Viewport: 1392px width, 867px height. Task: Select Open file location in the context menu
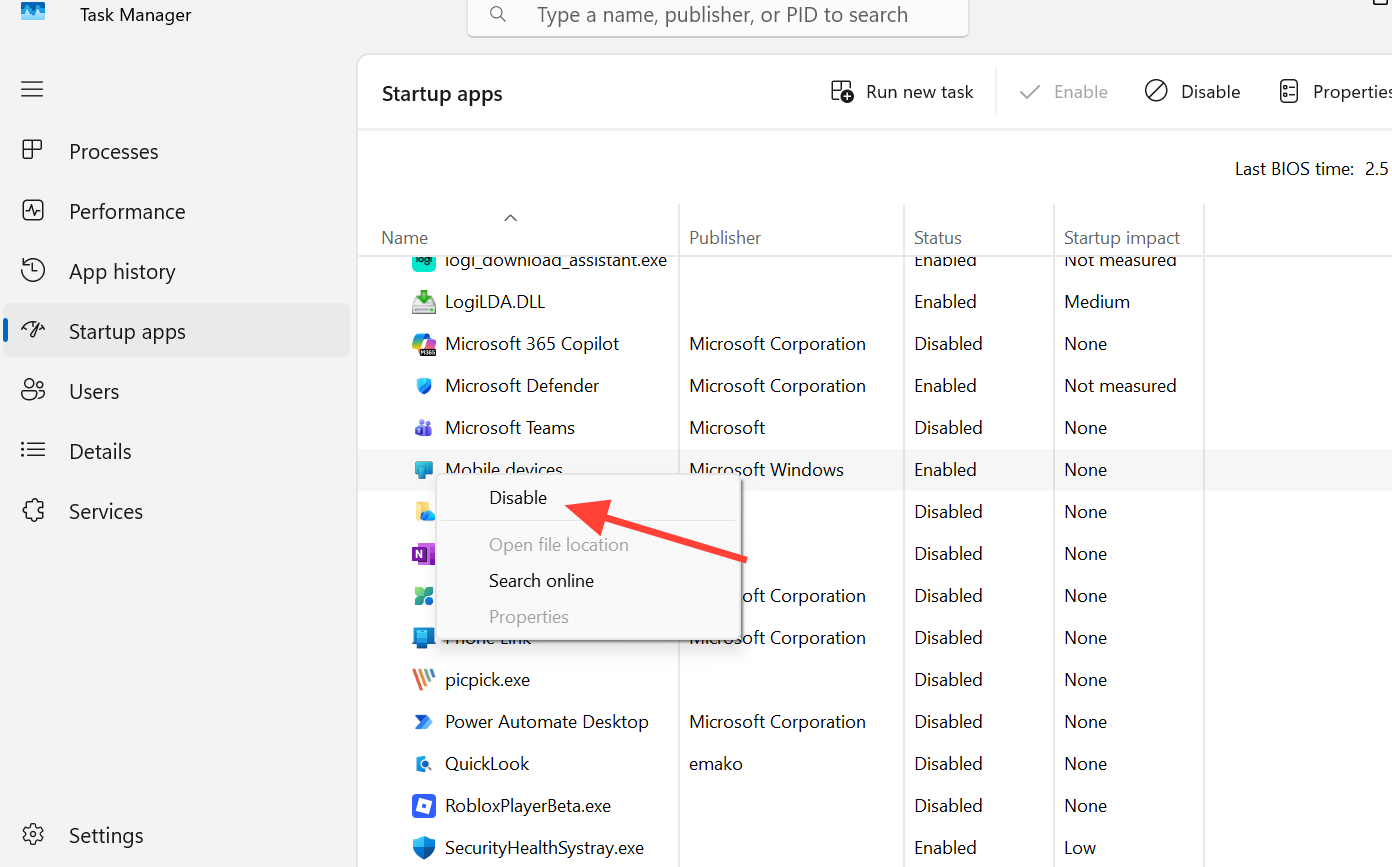tap(559, 545)
